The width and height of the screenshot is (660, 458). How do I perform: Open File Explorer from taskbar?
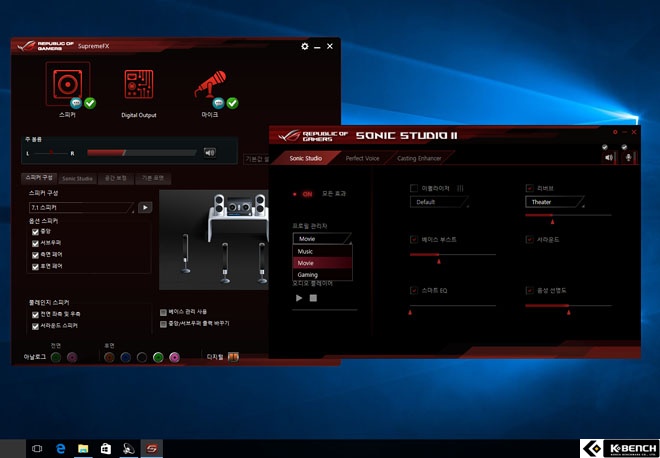[x=83, y=449]
